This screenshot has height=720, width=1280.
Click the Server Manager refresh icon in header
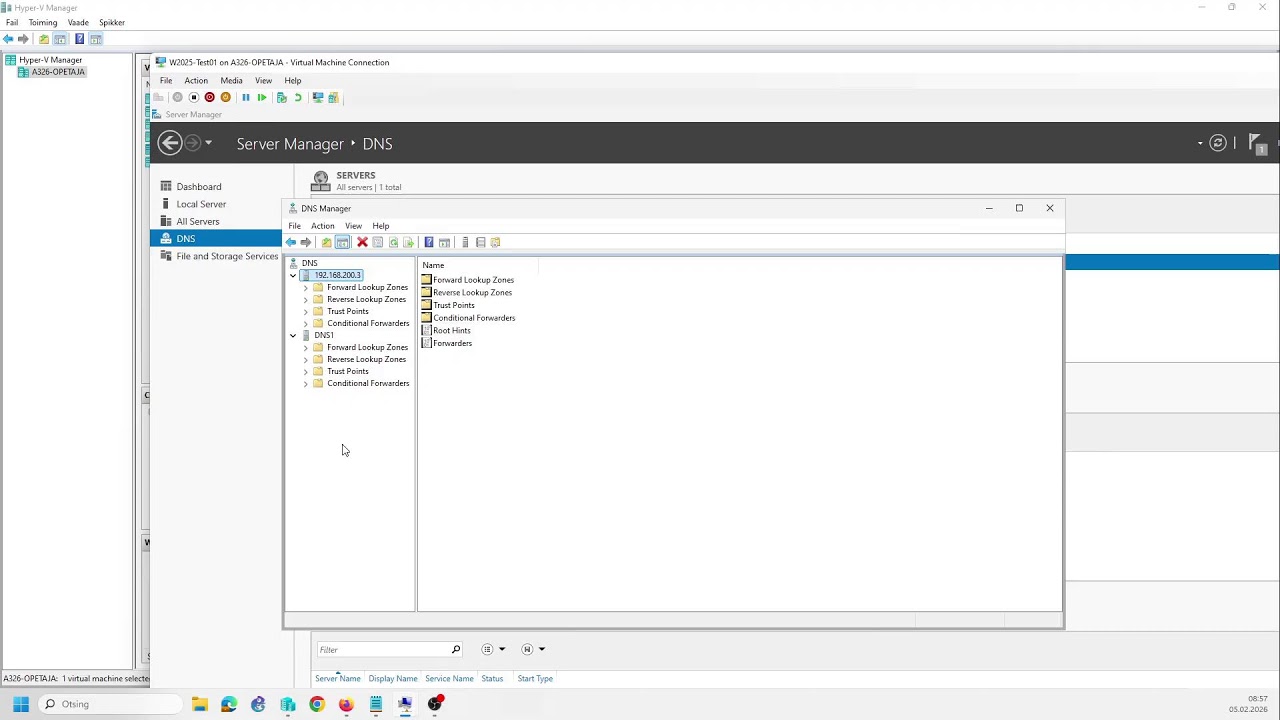pyautogui.click(x=1218, y=143)
